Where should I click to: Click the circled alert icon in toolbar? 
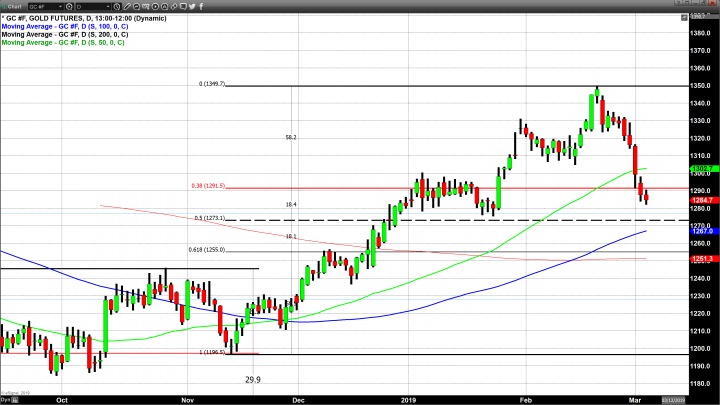[164, 6]
